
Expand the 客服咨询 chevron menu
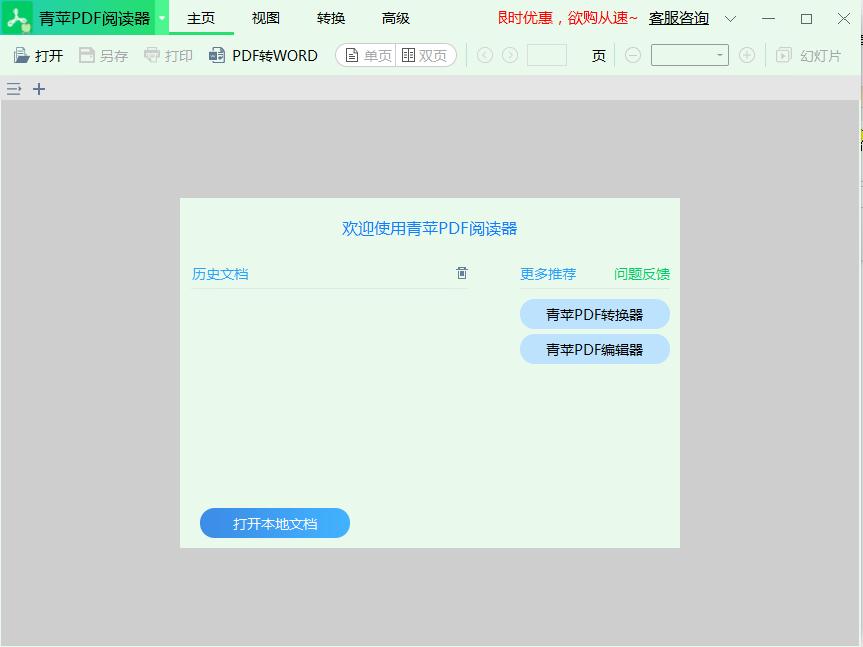point(731,18)
